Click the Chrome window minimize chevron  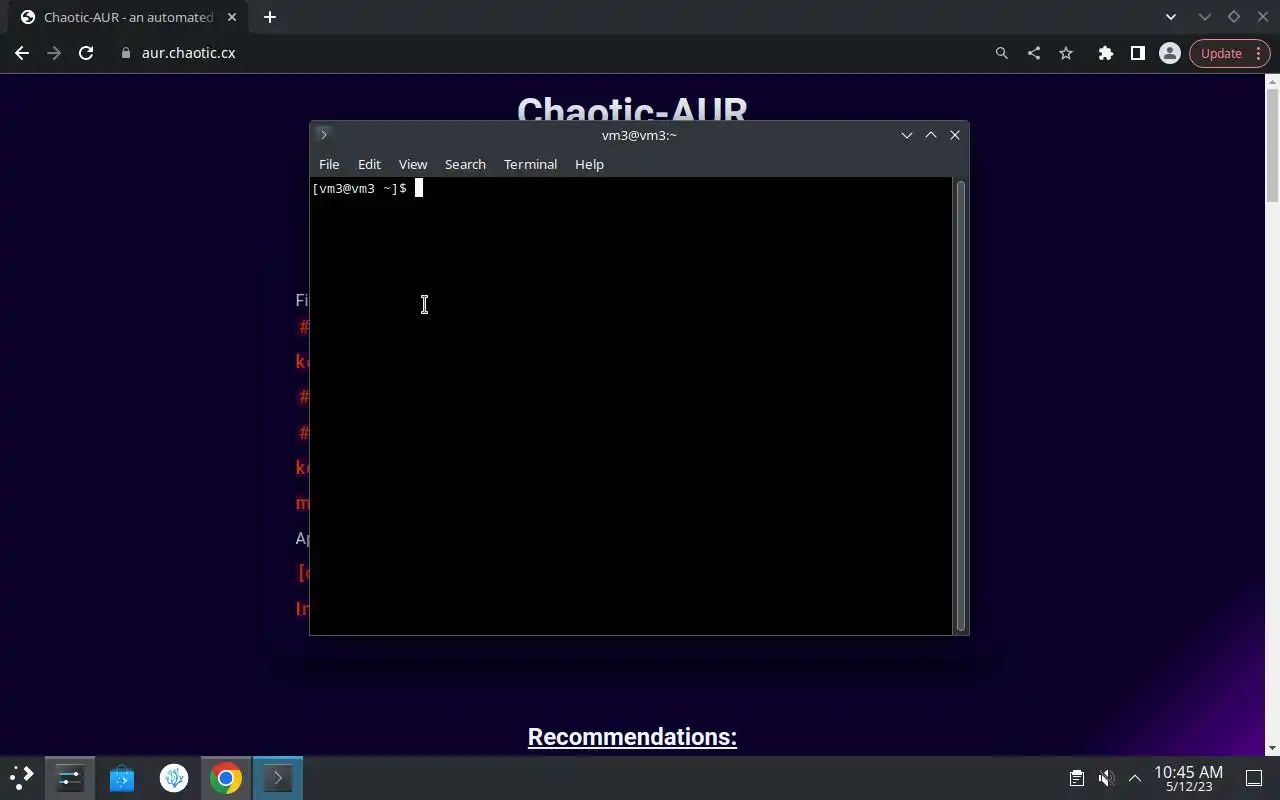coord(1205,17)
